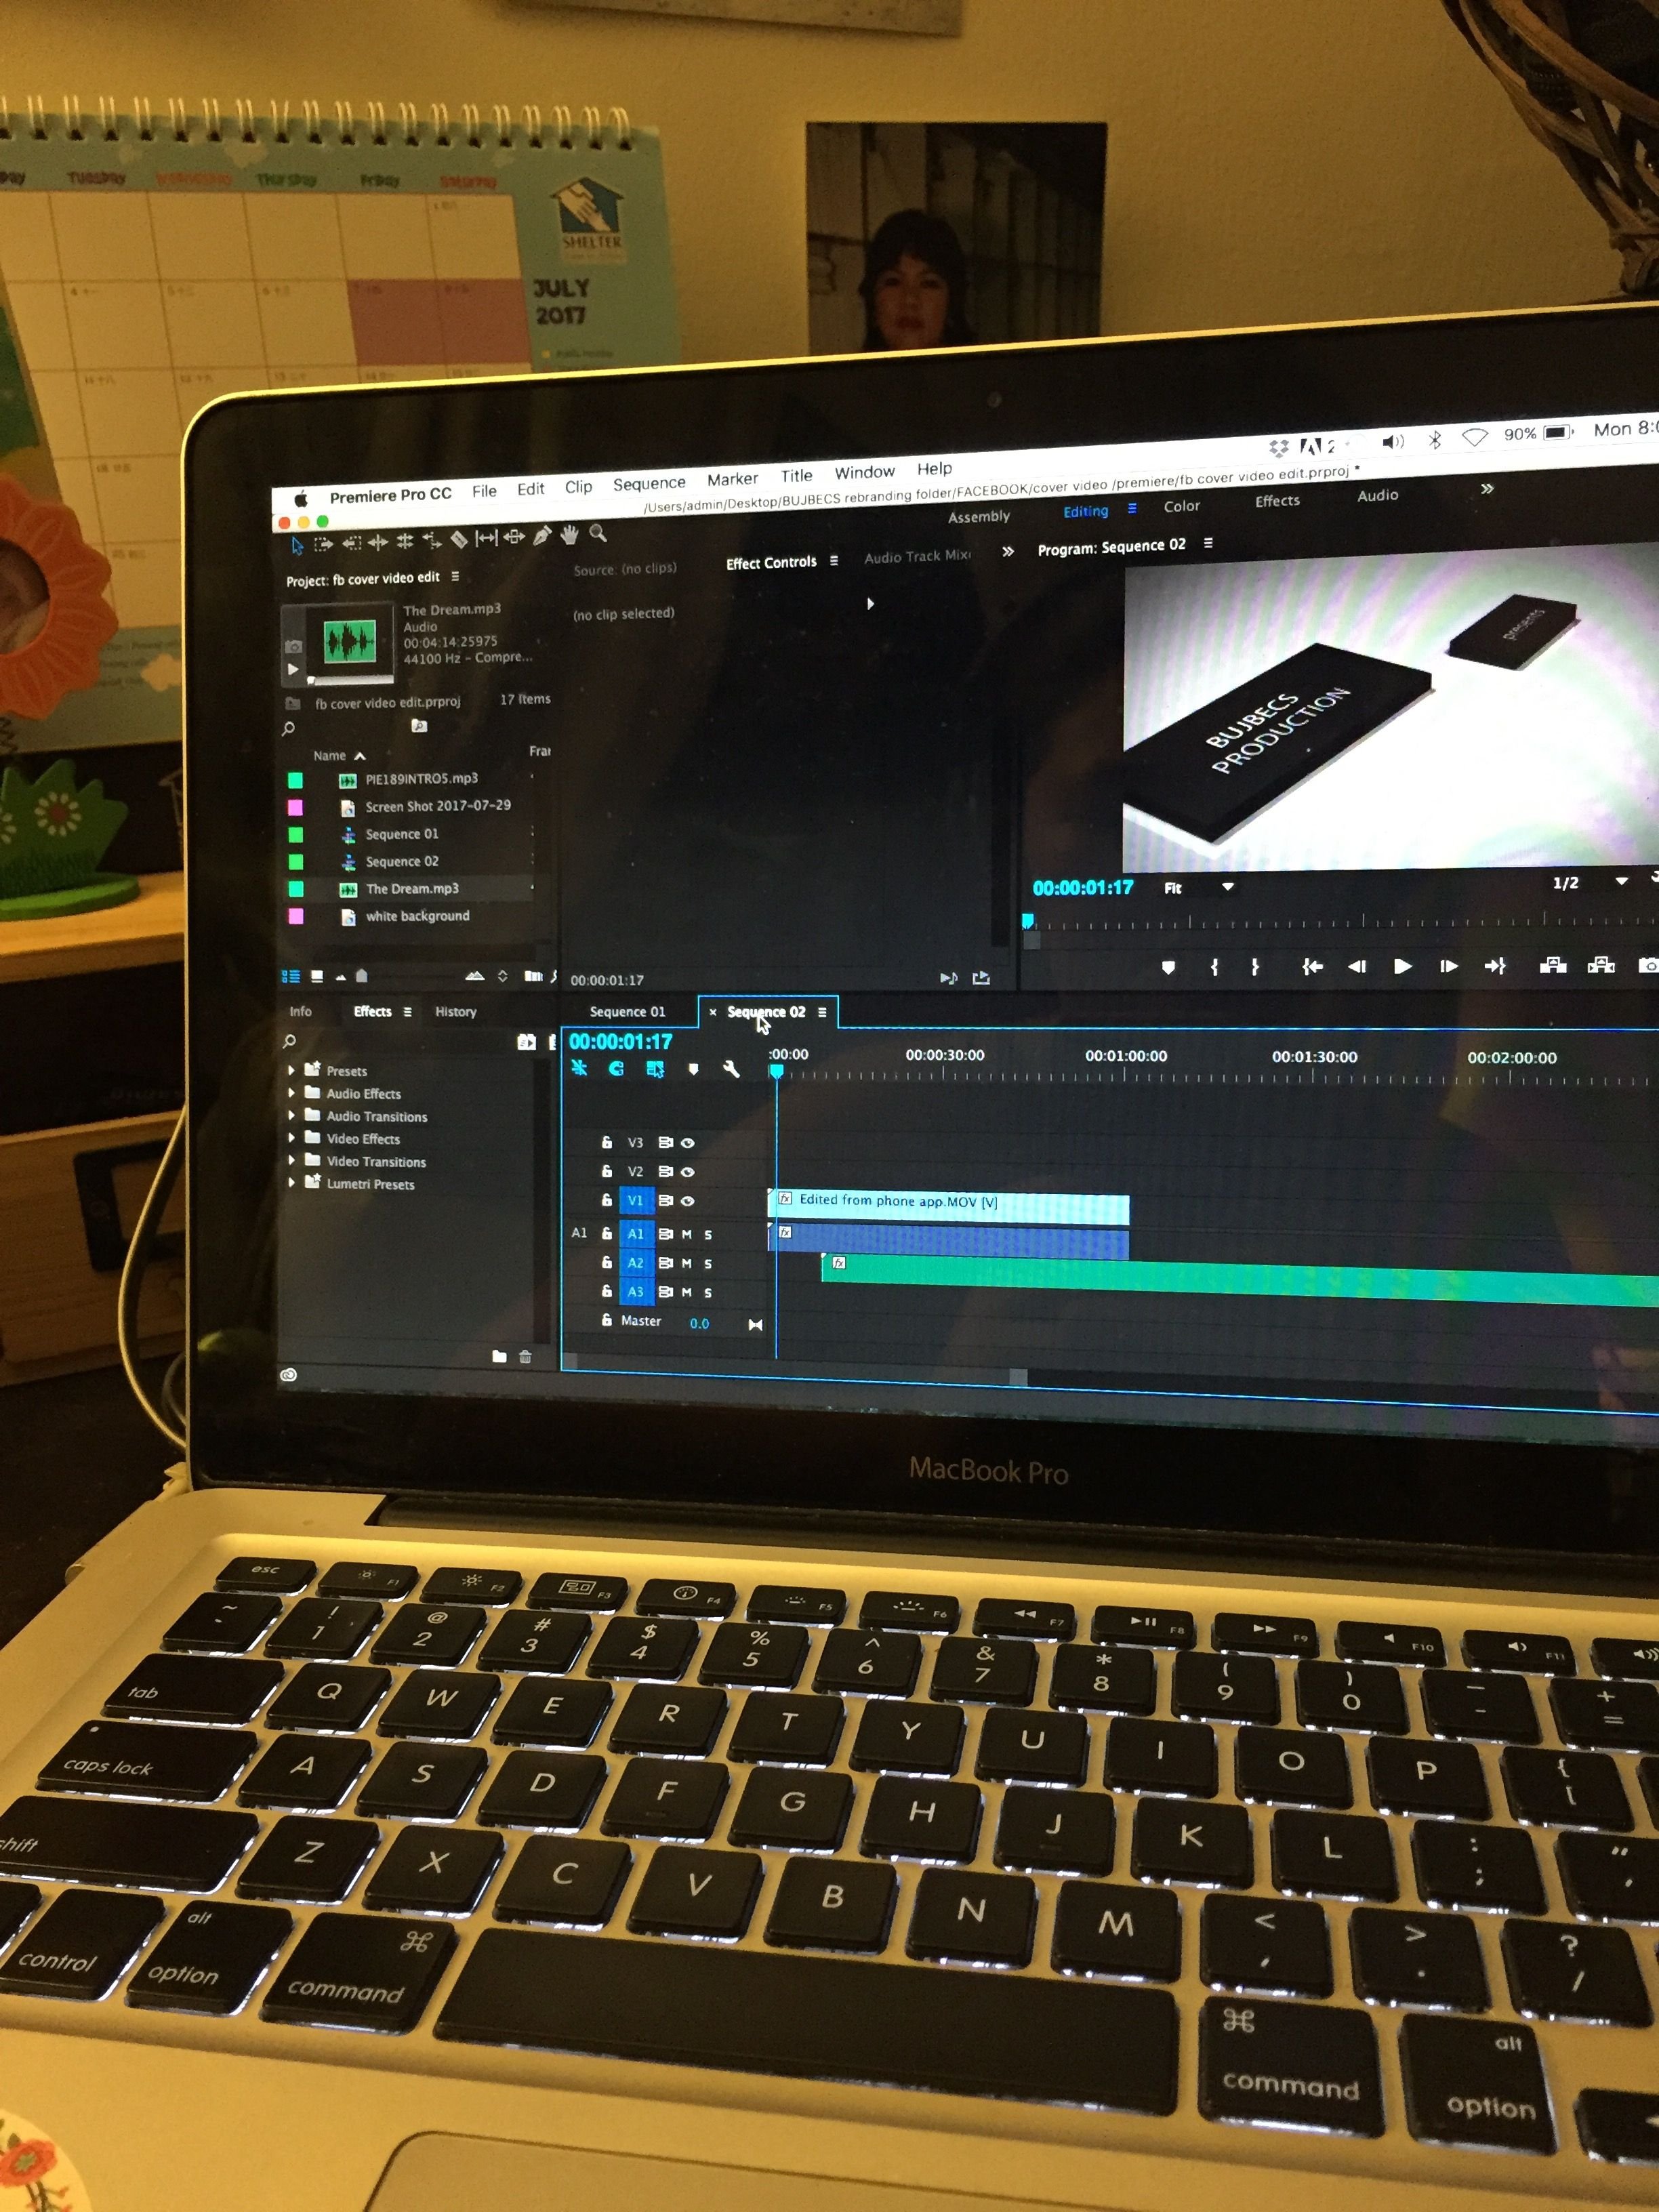
Task: Select the Slip tool
Action: pyautogui.click(x=486, y=538)
